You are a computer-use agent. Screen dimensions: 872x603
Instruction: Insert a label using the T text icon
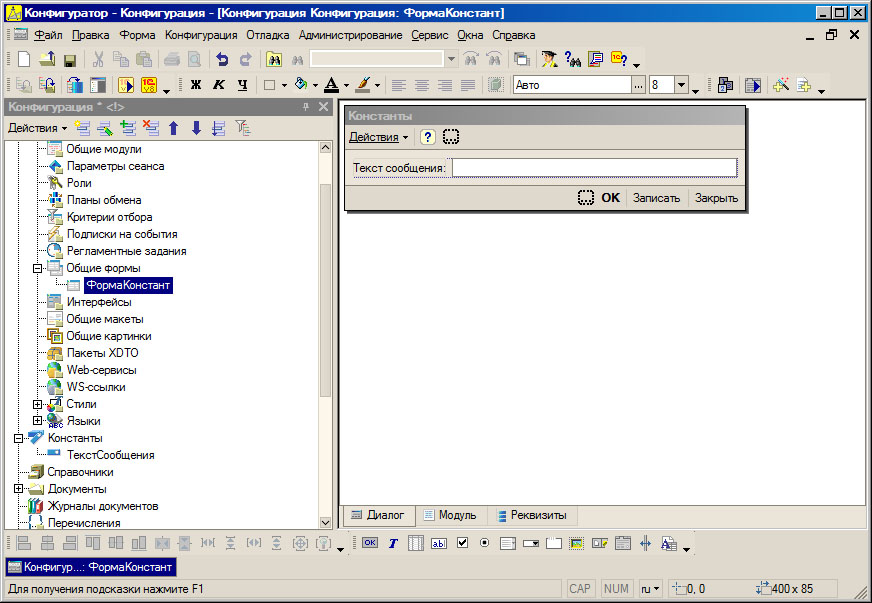393,543
